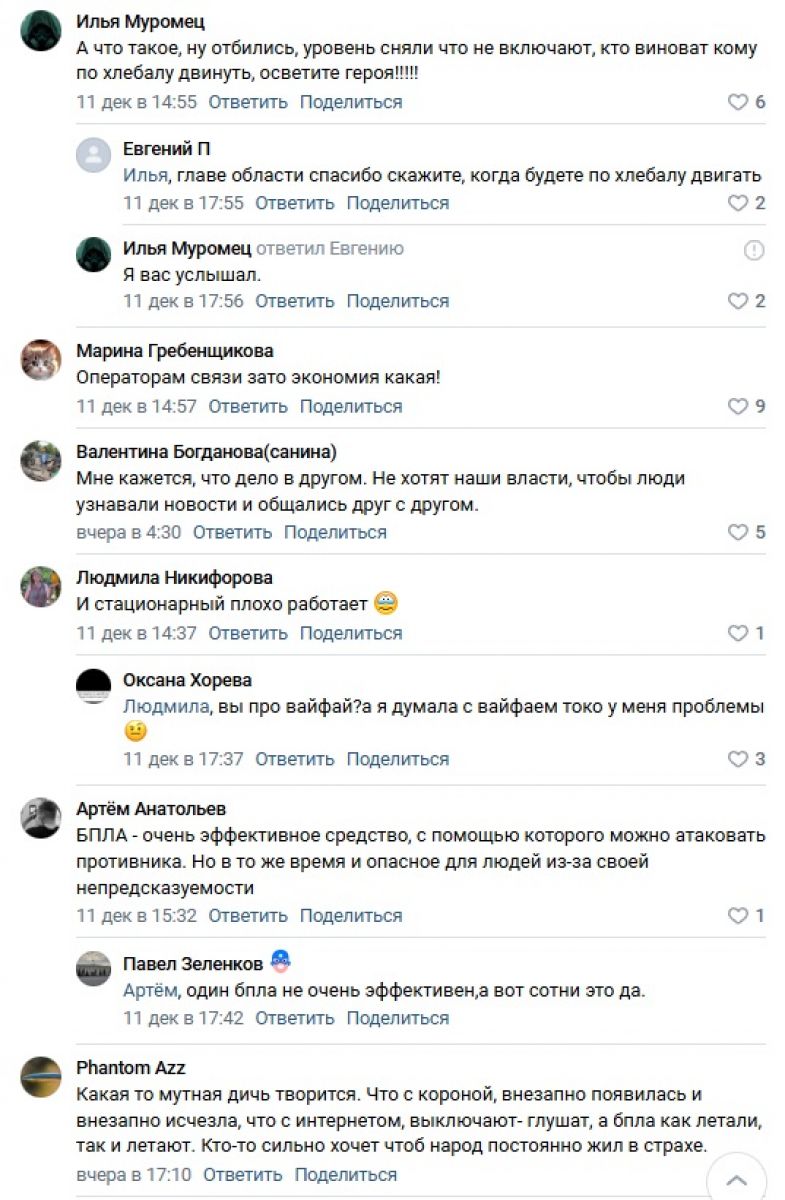Like Оксана Хорева's reply about wifi
The height and width of the screenshot is (1200, 785).
738,759
